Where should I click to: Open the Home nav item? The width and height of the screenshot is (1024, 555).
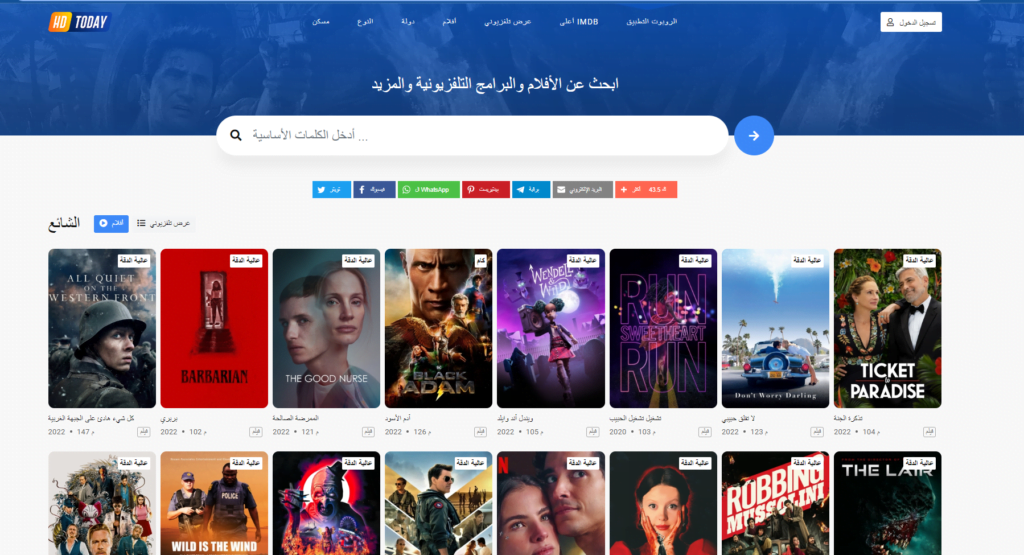pyautogui.click(x=321, y=22)
